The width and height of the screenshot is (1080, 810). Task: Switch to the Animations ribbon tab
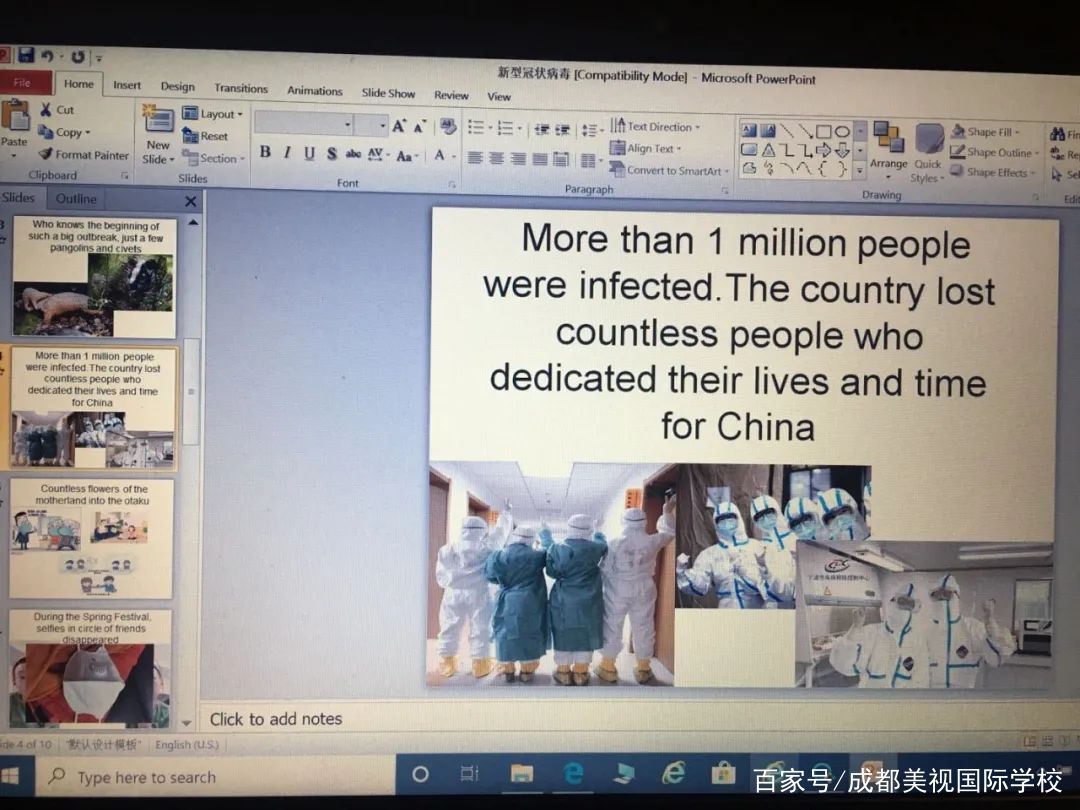point(315,91)
